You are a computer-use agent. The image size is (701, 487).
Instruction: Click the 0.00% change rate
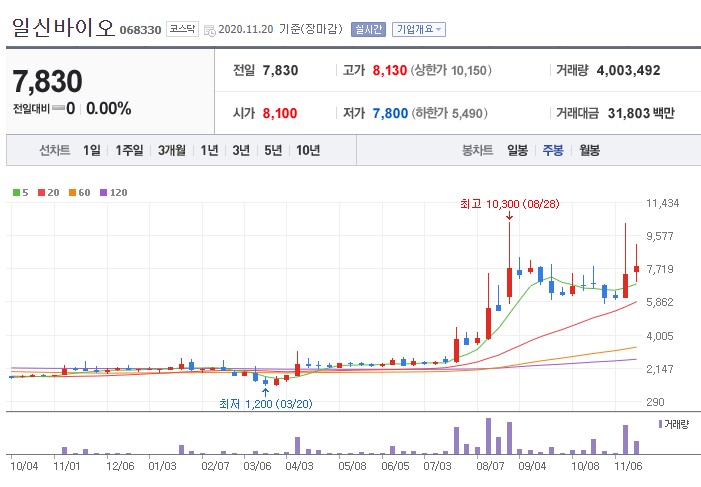[109, 108]
